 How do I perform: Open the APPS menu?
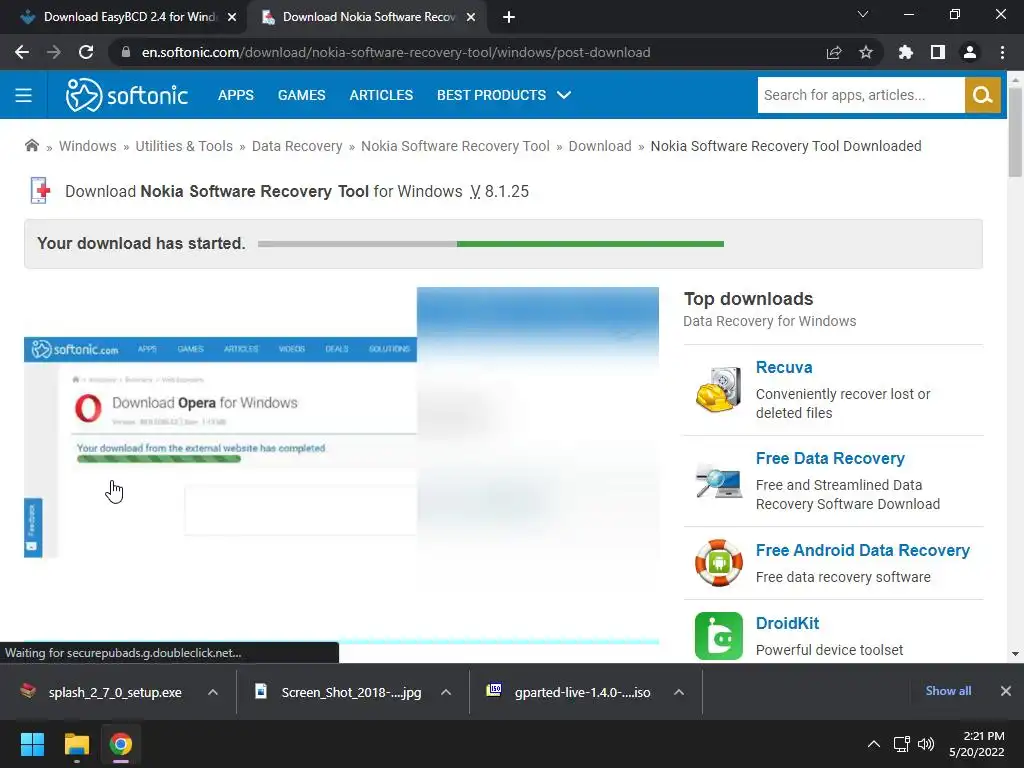(x=236, y=95)
